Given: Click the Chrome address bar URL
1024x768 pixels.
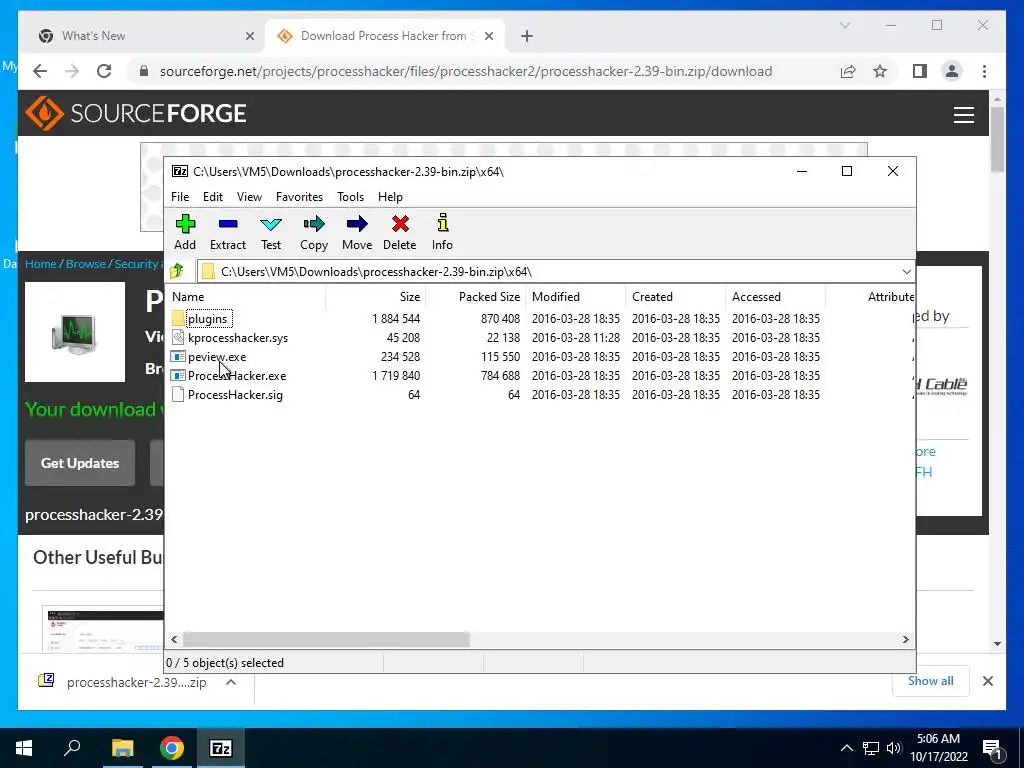Looking at the screenshot, I should click(x=466, y=71).
